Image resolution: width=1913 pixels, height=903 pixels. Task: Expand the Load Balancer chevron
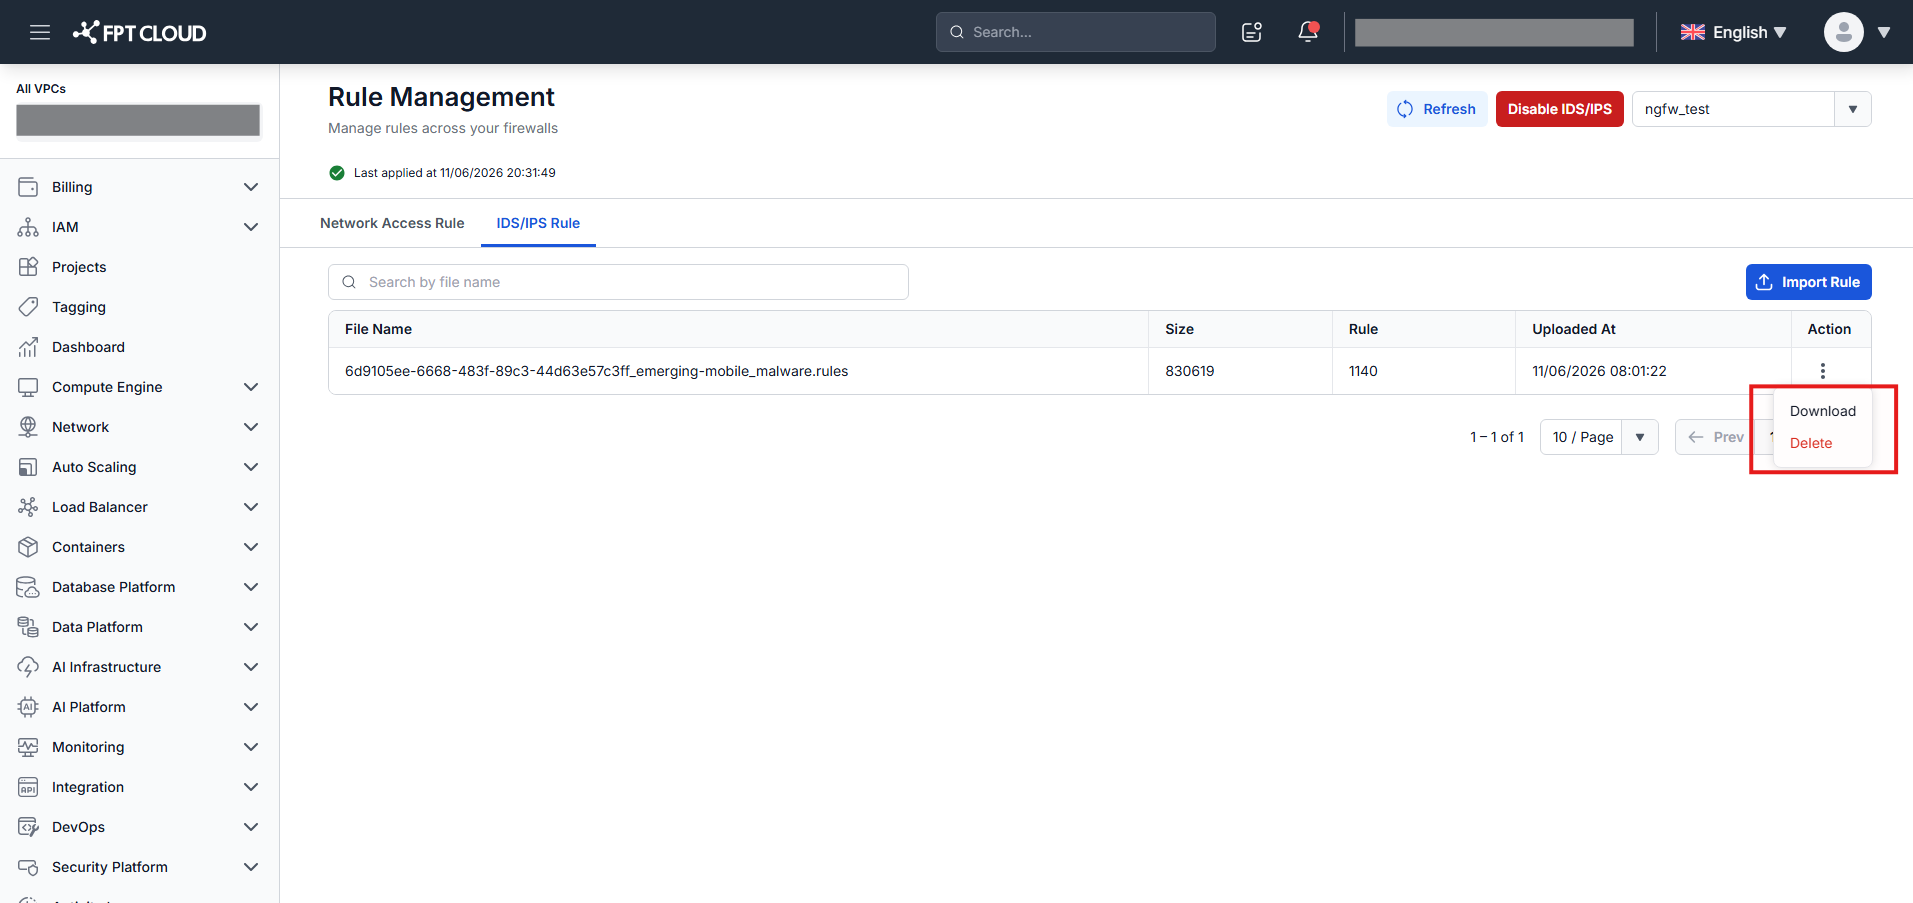click(x=251, y=507)
